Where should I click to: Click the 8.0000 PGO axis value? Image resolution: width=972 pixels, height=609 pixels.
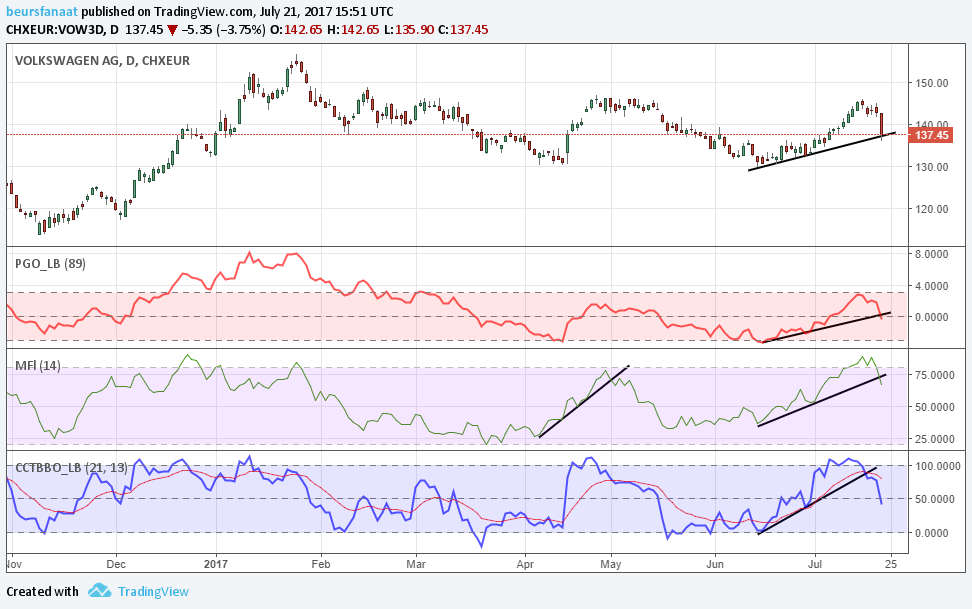(x=932, y=254)
